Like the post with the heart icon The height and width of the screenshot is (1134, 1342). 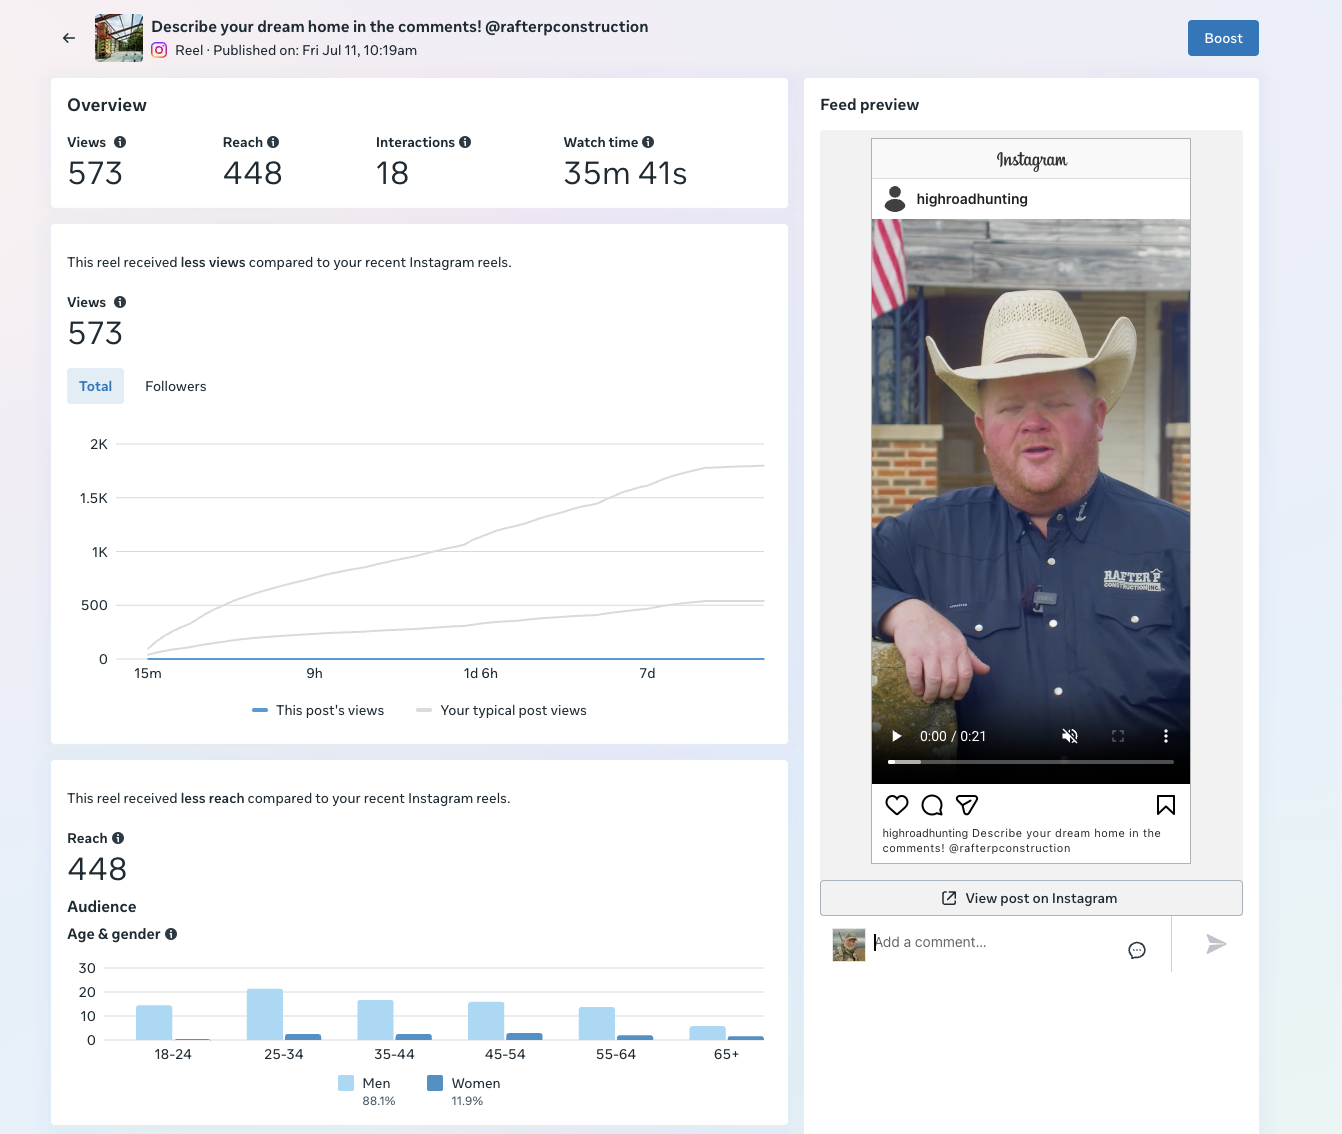tap(897, 805)
